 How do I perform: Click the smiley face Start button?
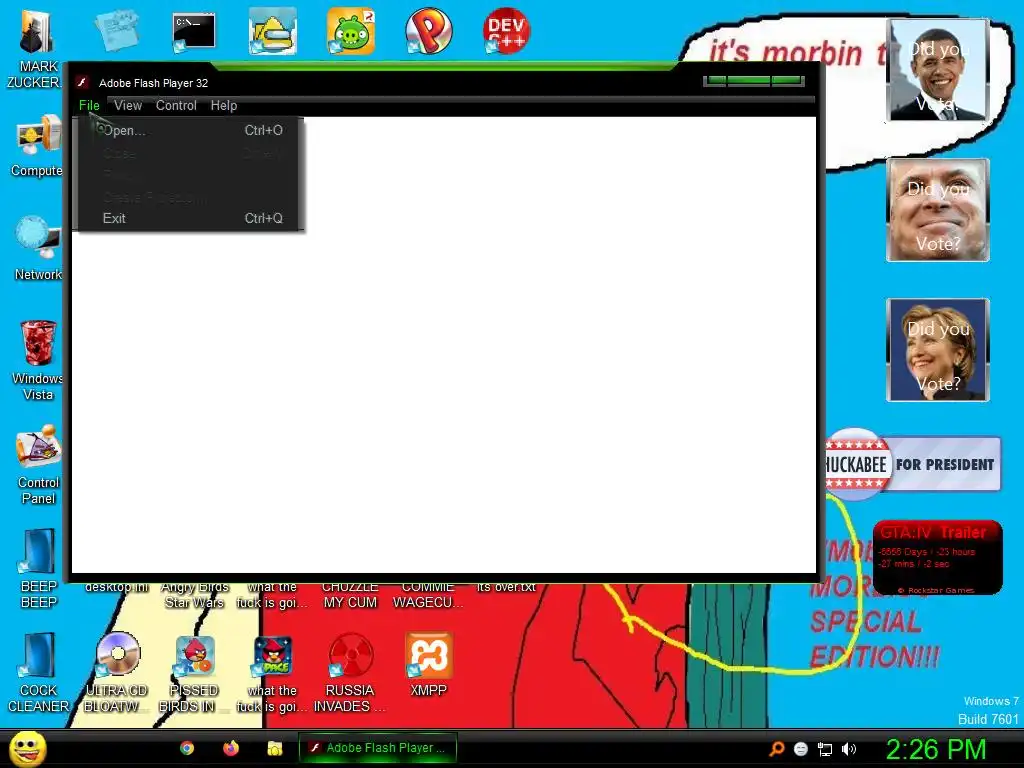(28, 748)
